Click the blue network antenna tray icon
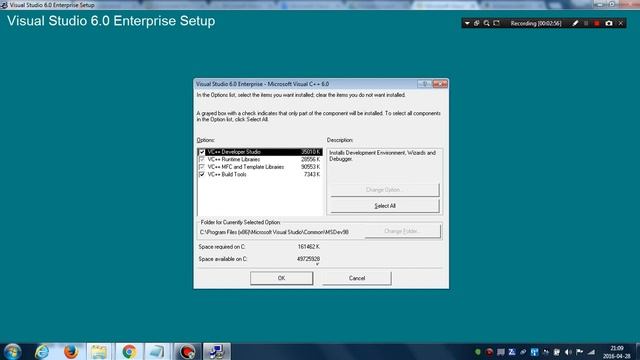The image size is (640, 360). tap(534, 352)
